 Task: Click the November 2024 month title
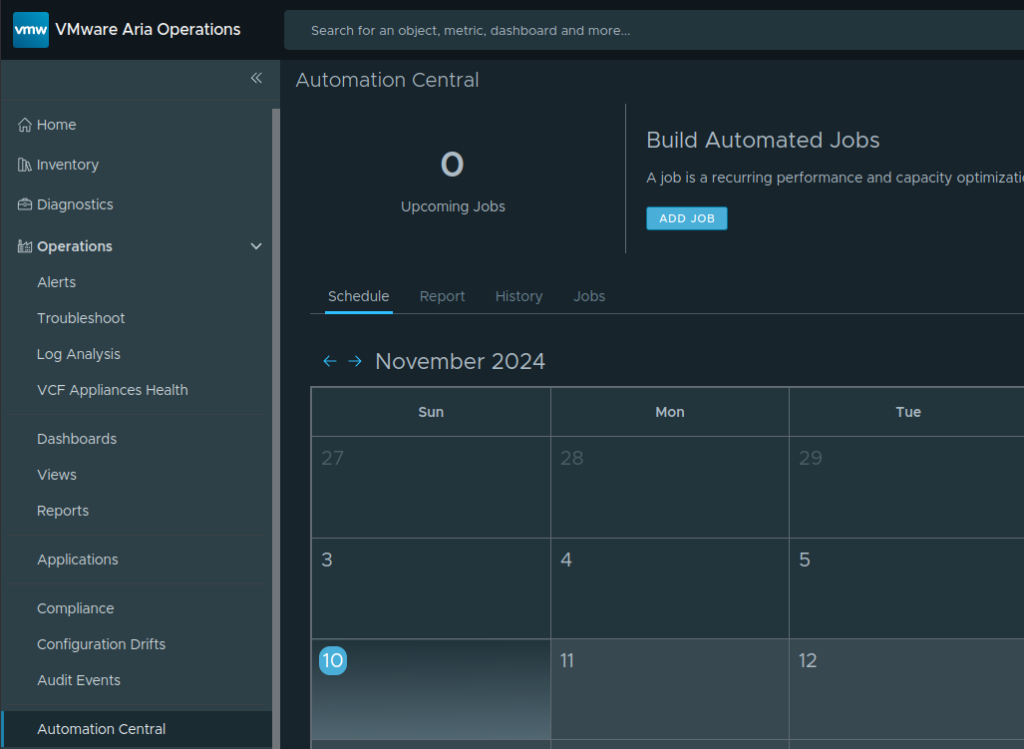[460, 361]
